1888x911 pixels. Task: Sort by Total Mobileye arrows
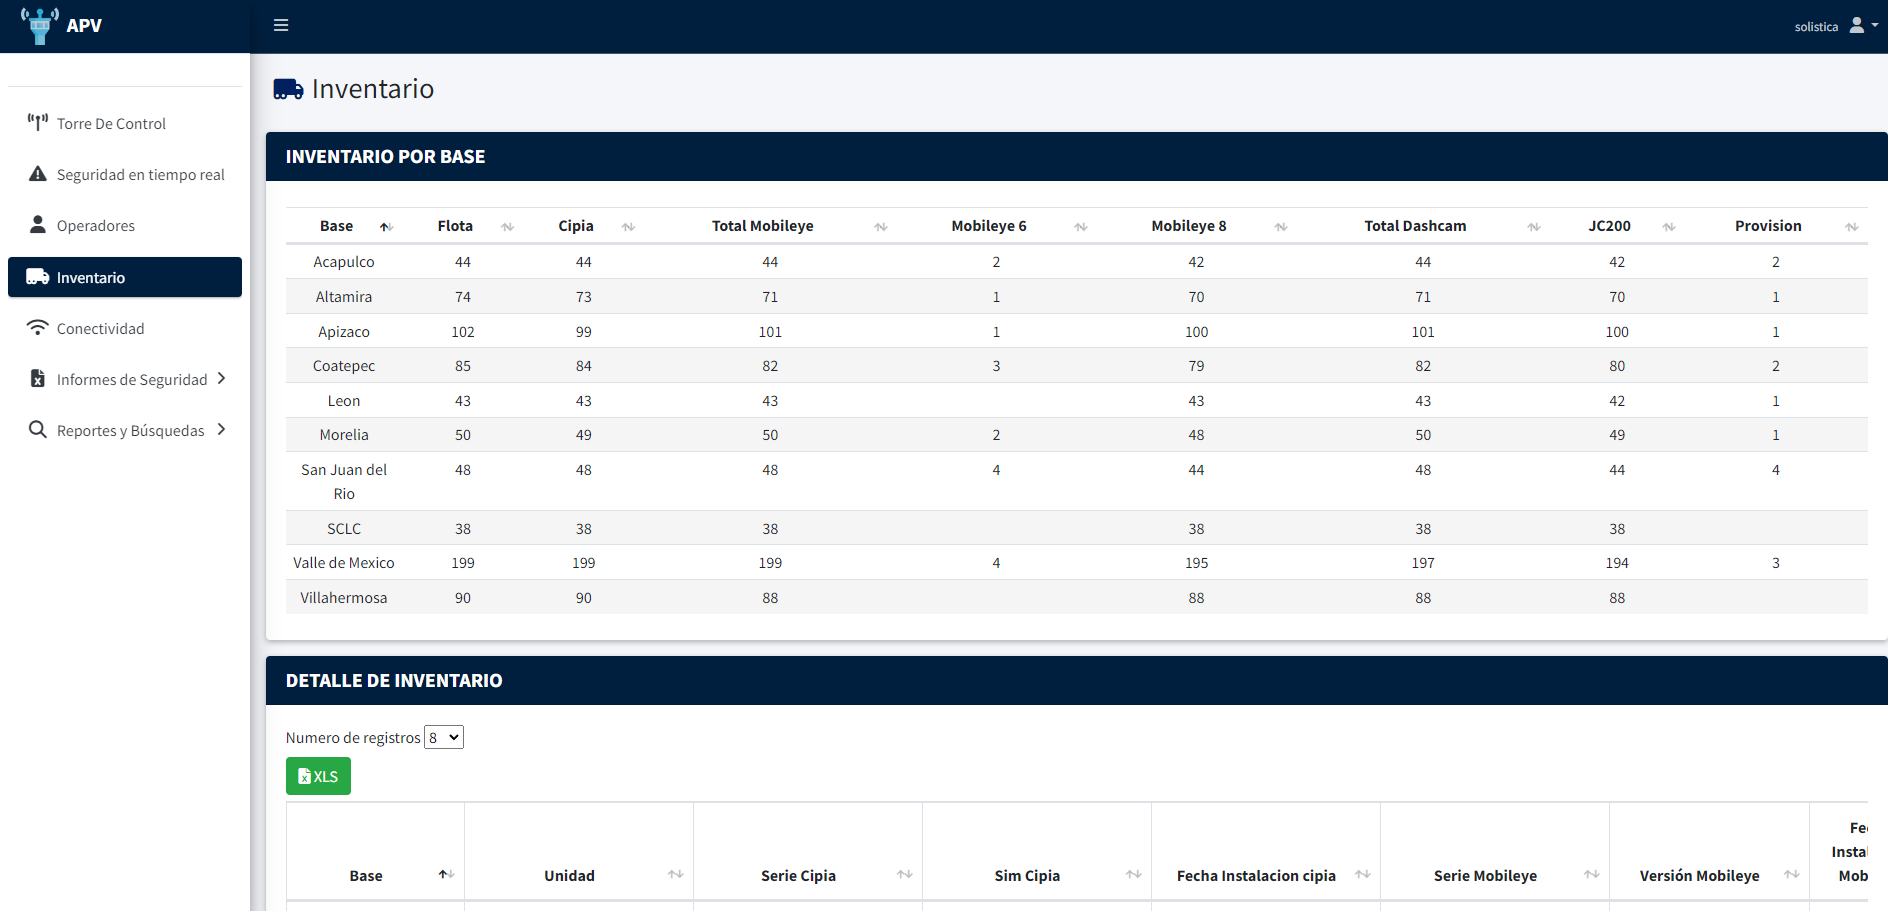coord(881,227)
